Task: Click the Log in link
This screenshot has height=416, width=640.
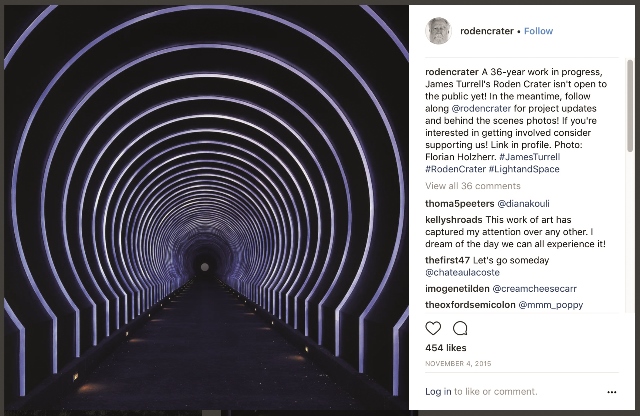Action: point(438,391)
